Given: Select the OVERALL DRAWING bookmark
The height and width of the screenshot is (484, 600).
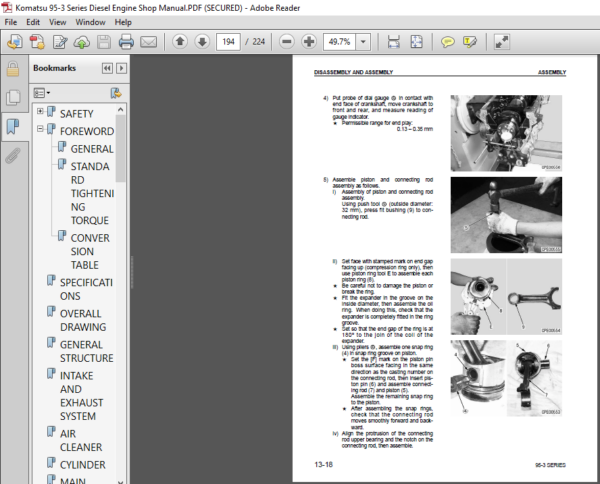Looking at the screenshot, I should [83, 320].
